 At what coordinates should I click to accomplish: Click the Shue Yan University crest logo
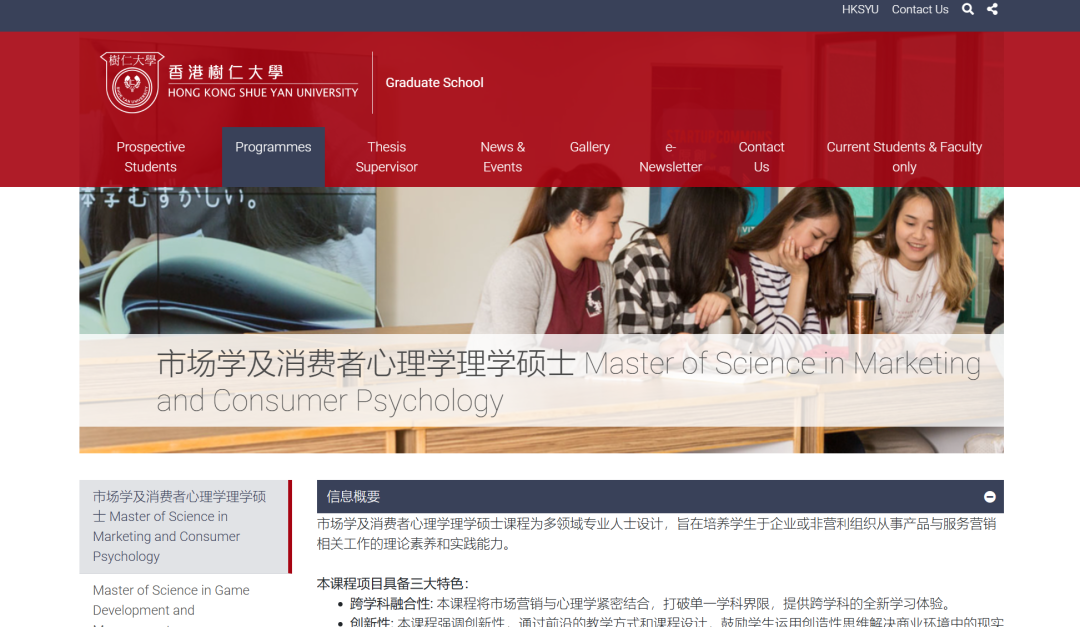pyautogui.click(x=132, y=82)
